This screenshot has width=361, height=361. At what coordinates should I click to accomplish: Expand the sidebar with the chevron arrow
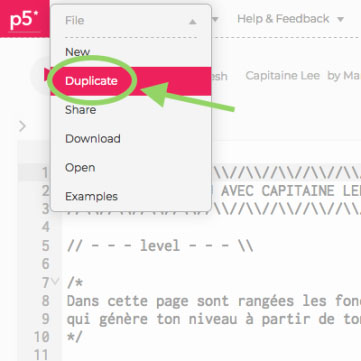point(22,126)
